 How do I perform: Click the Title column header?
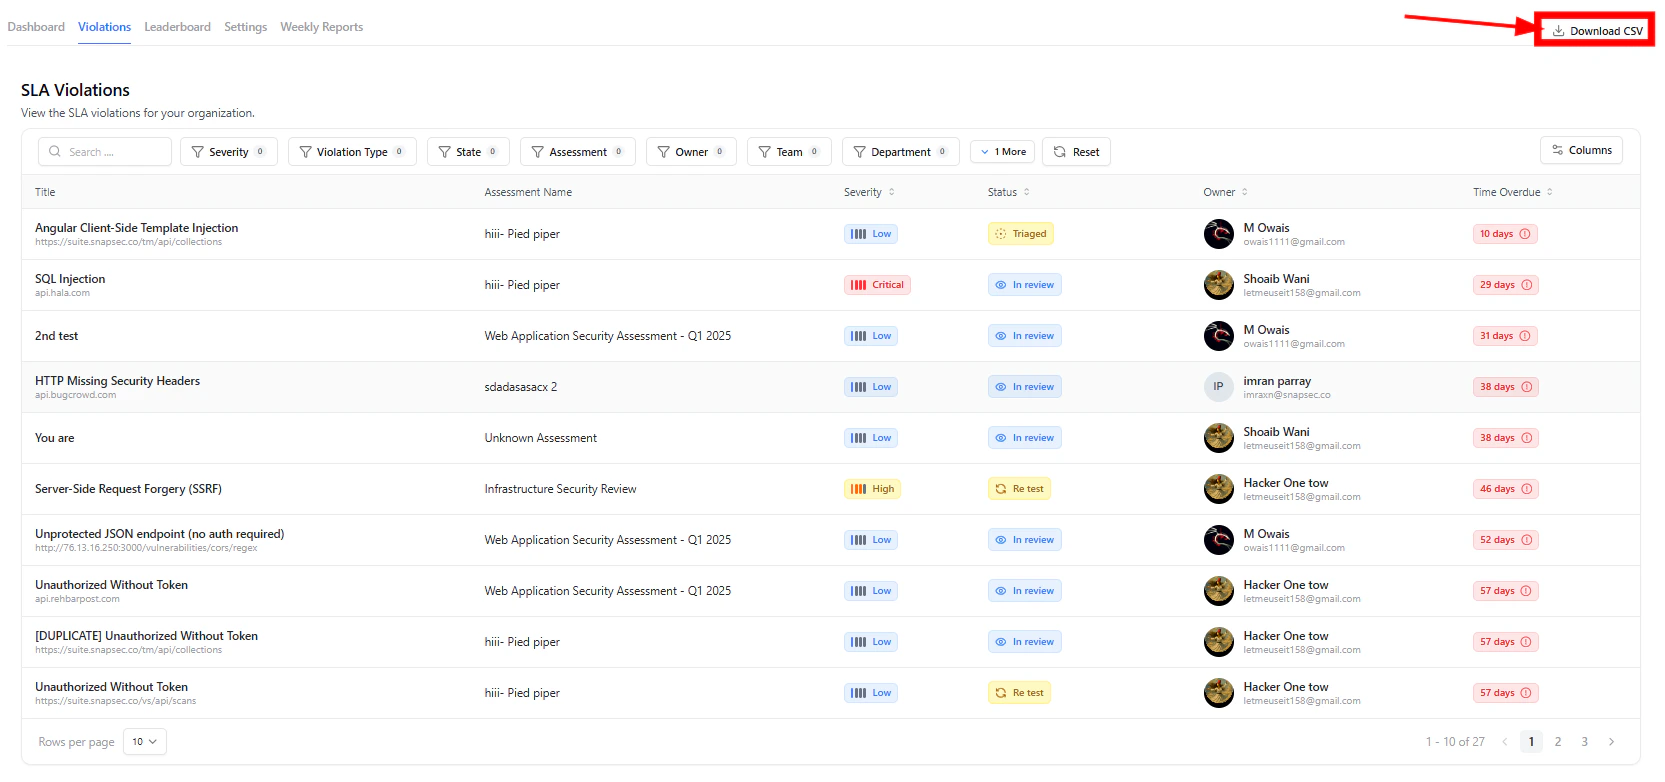(45, 192)
